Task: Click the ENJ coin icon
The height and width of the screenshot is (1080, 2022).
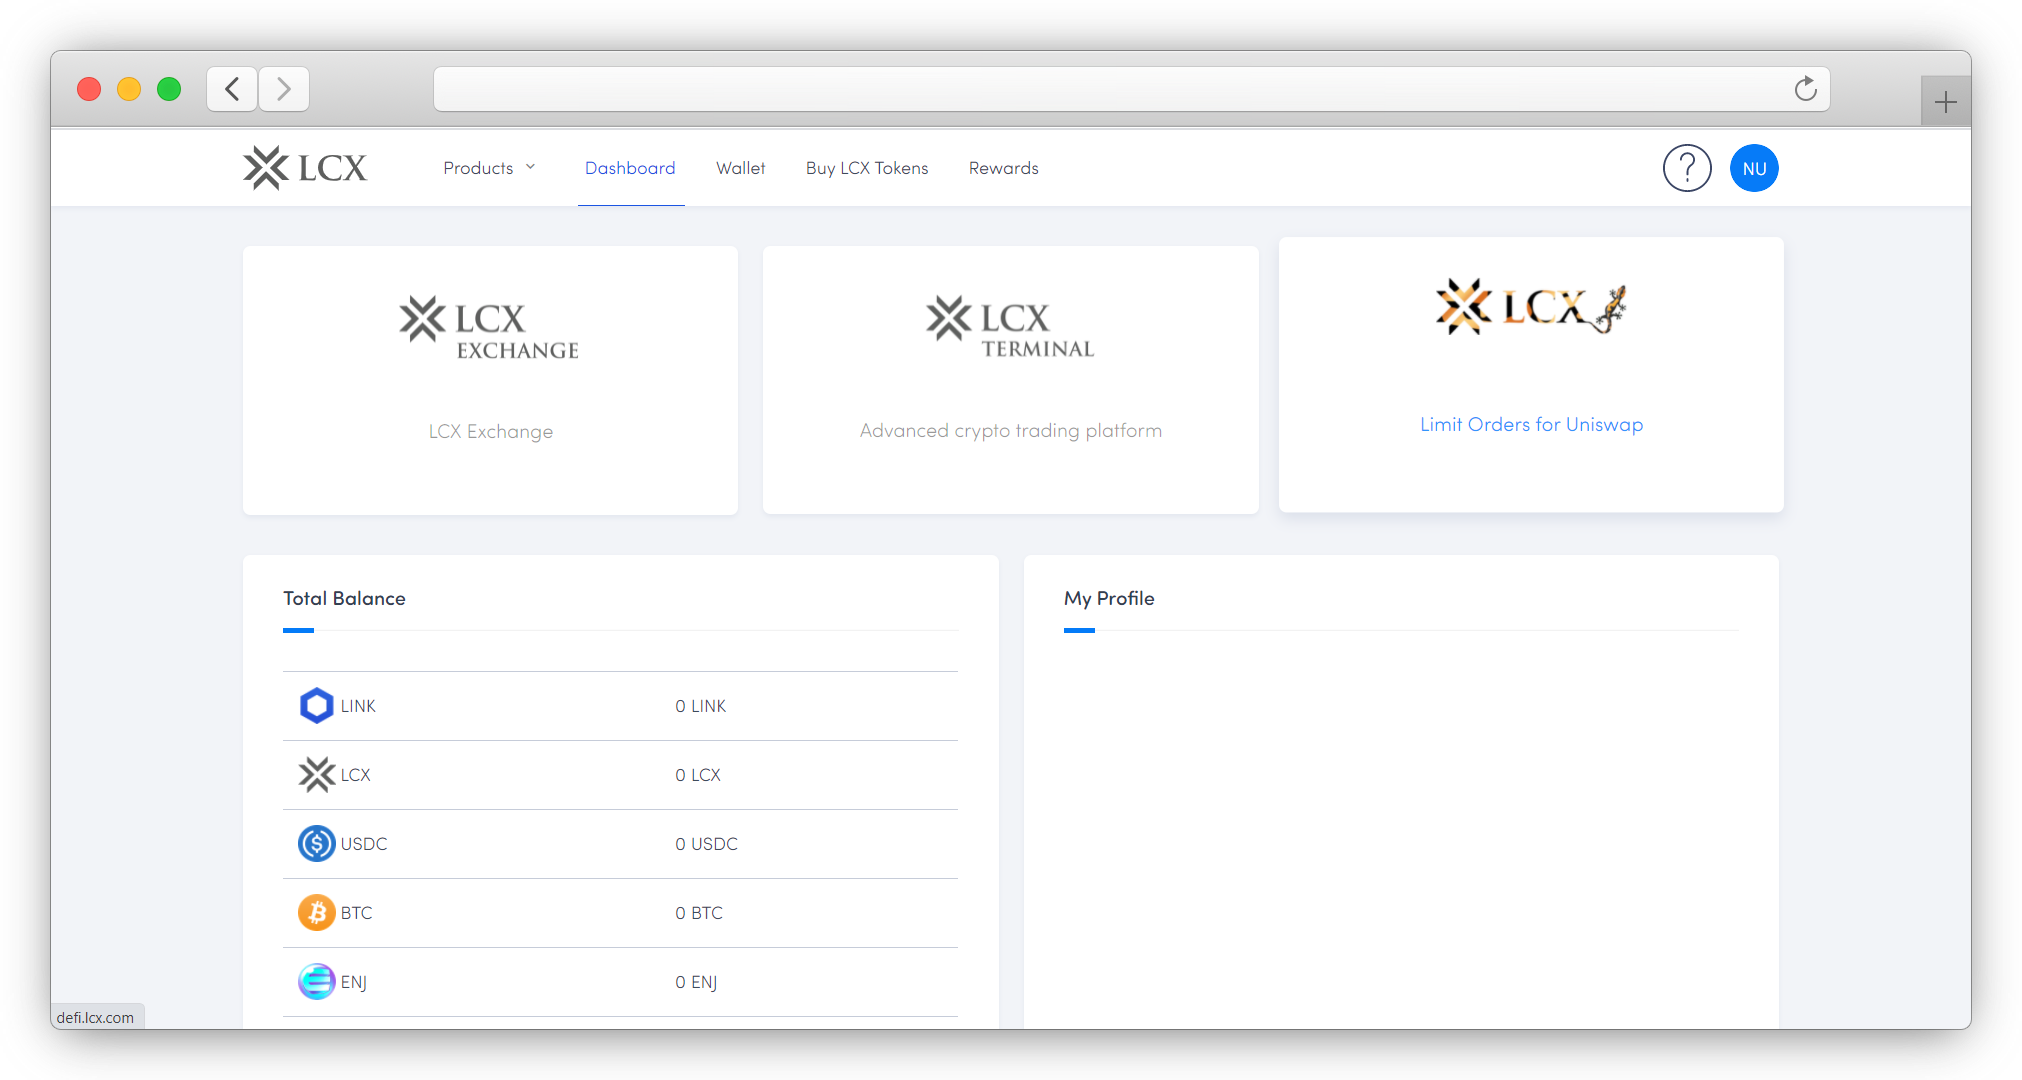Action: (317, 982)
